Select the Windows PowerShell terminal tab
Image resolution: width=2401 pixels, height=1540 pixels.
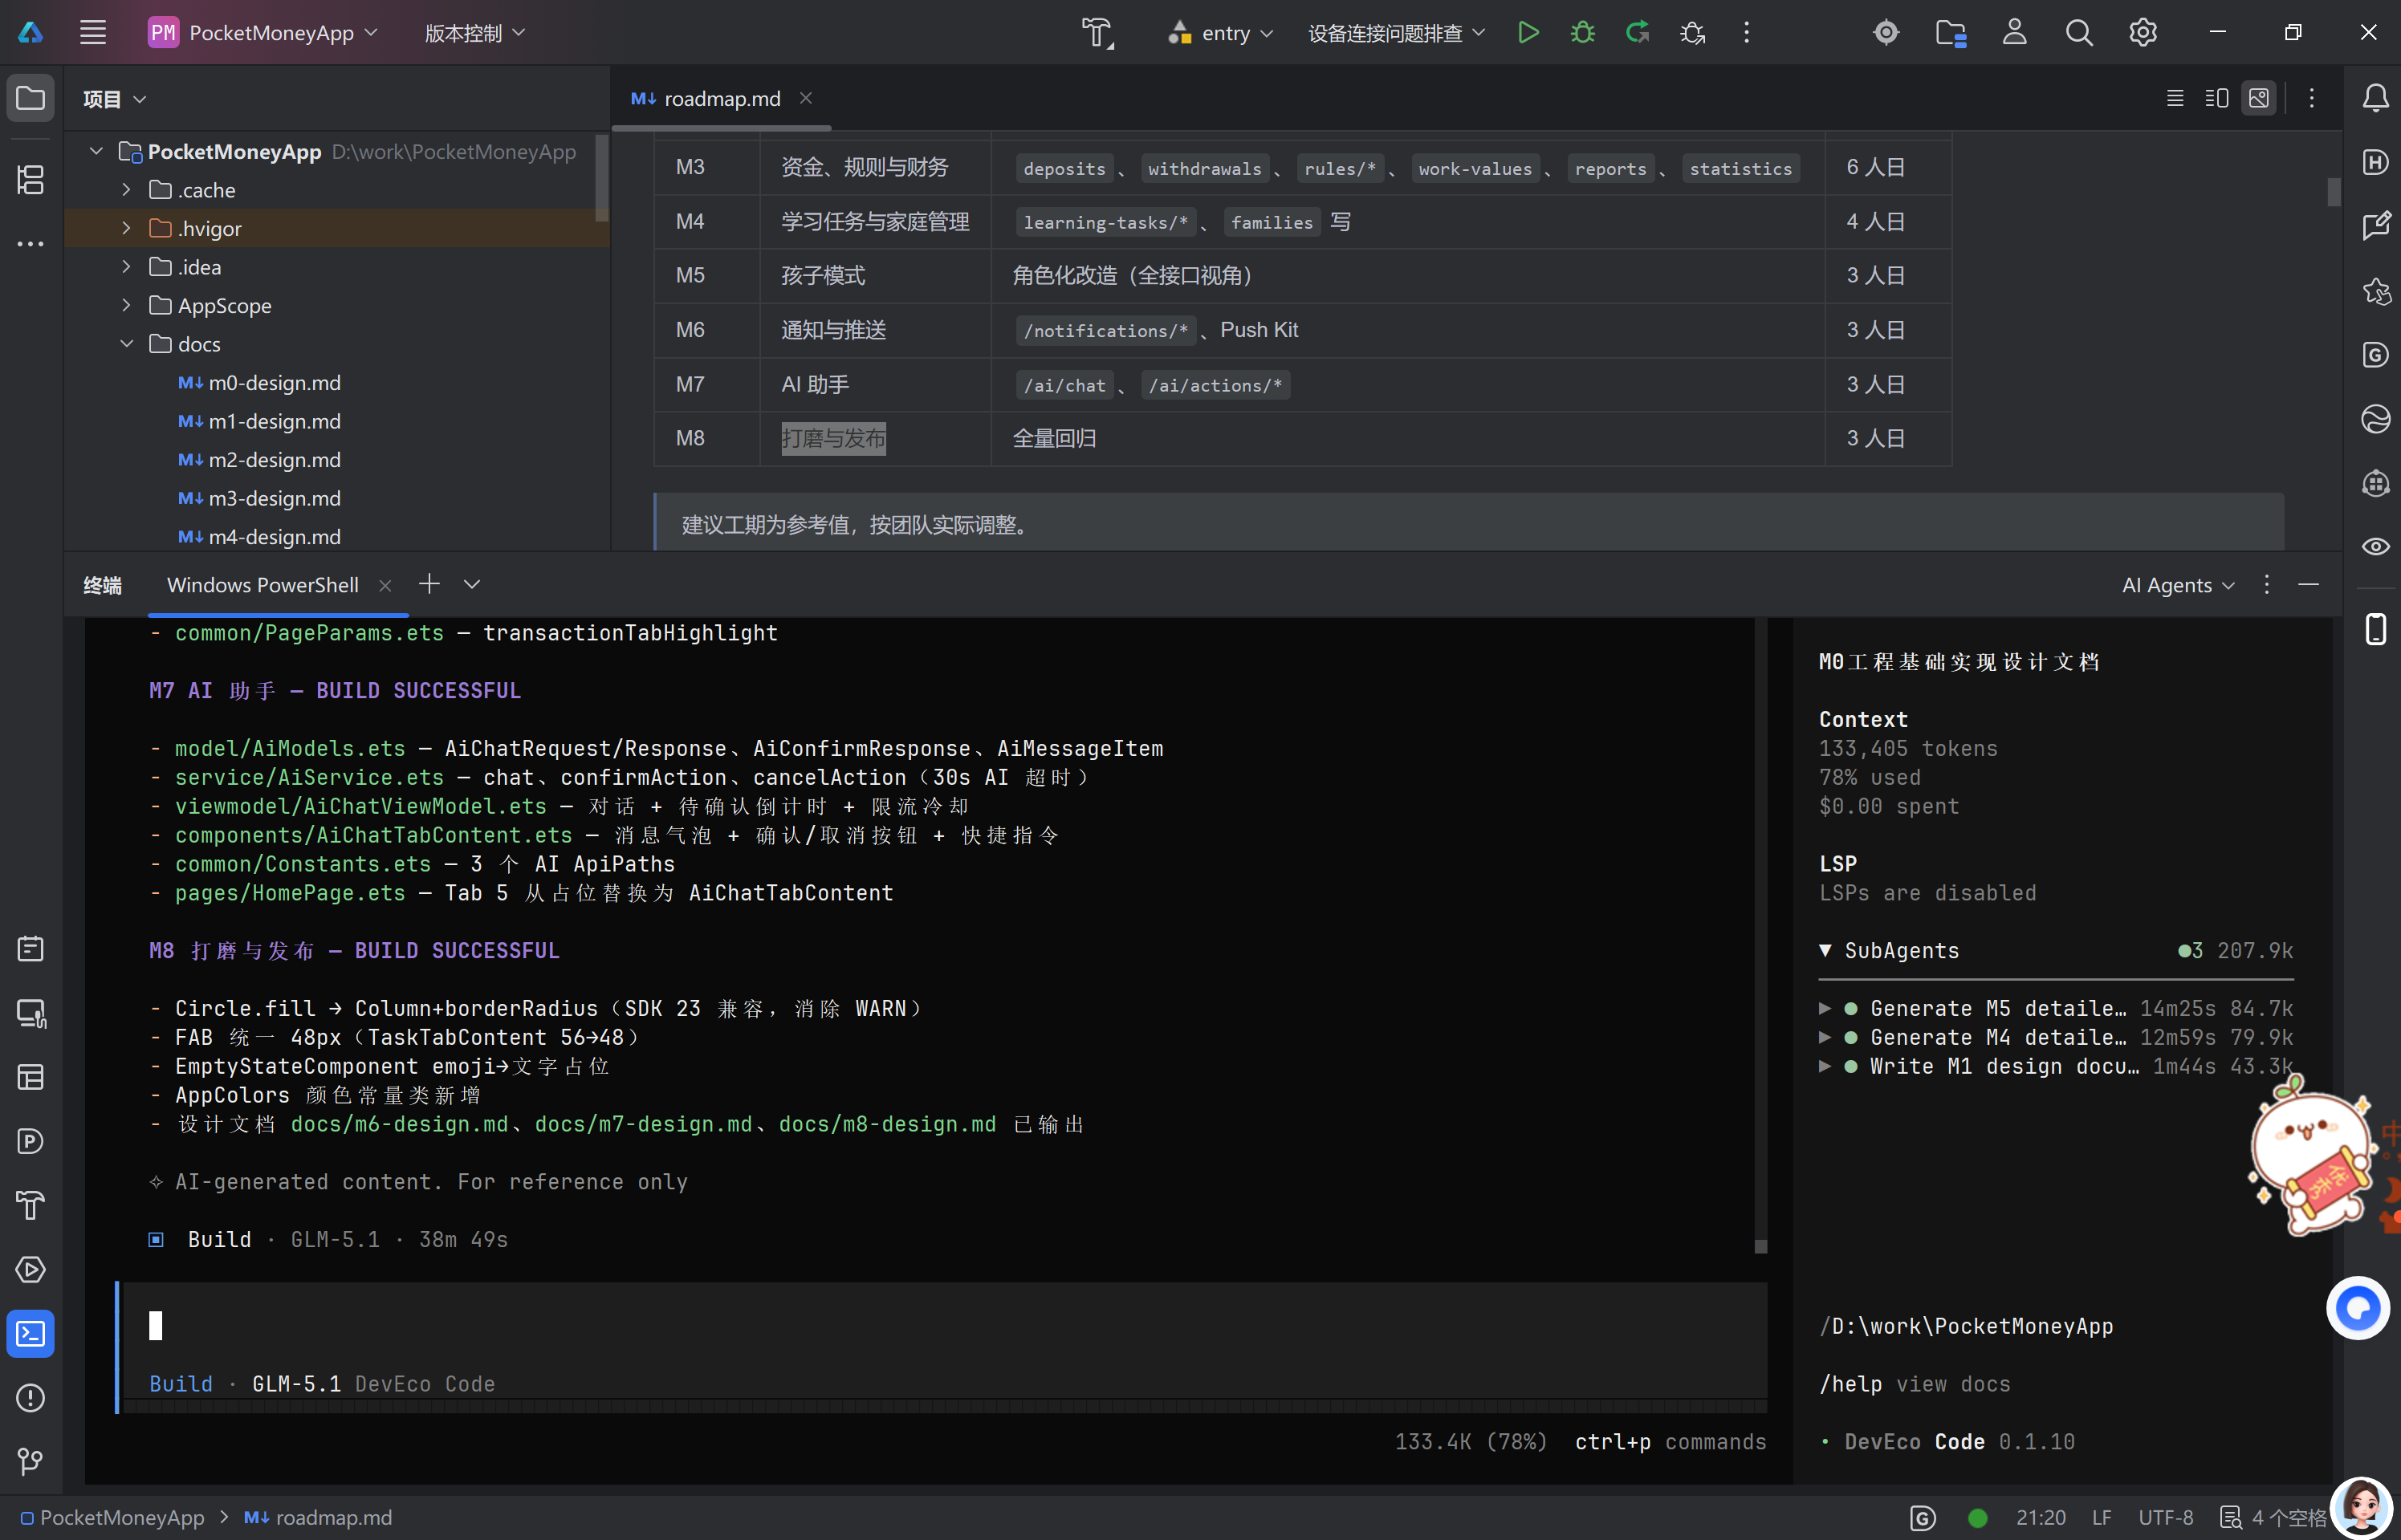pos(262,585)
